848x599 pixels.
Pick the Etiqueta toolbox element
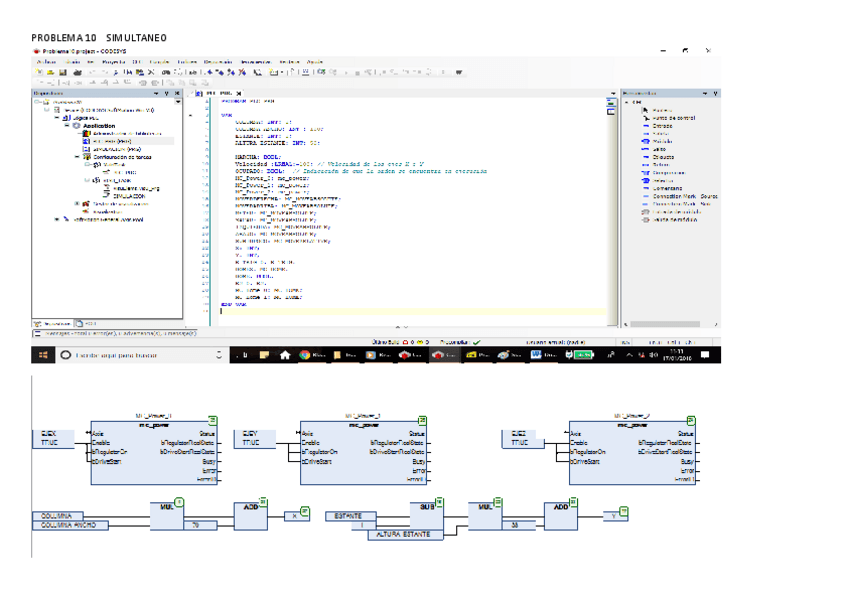tap(664, 157)
